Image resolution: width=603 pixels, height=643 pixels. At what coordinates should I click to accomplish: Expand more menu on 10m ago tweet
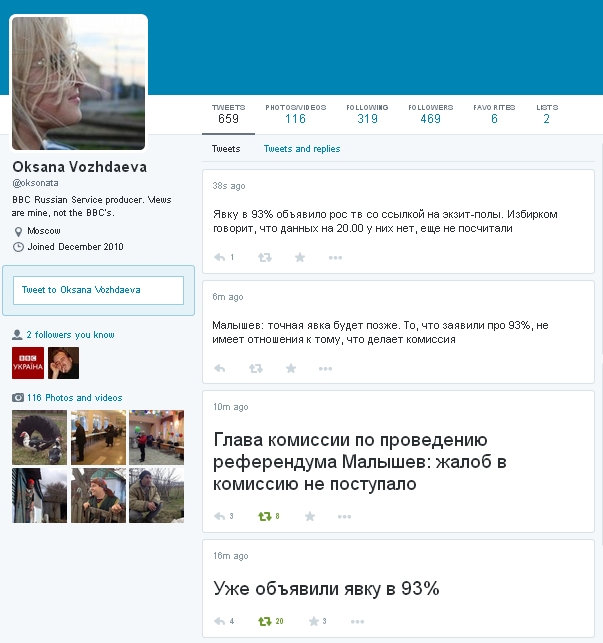[x=344, y=516]
